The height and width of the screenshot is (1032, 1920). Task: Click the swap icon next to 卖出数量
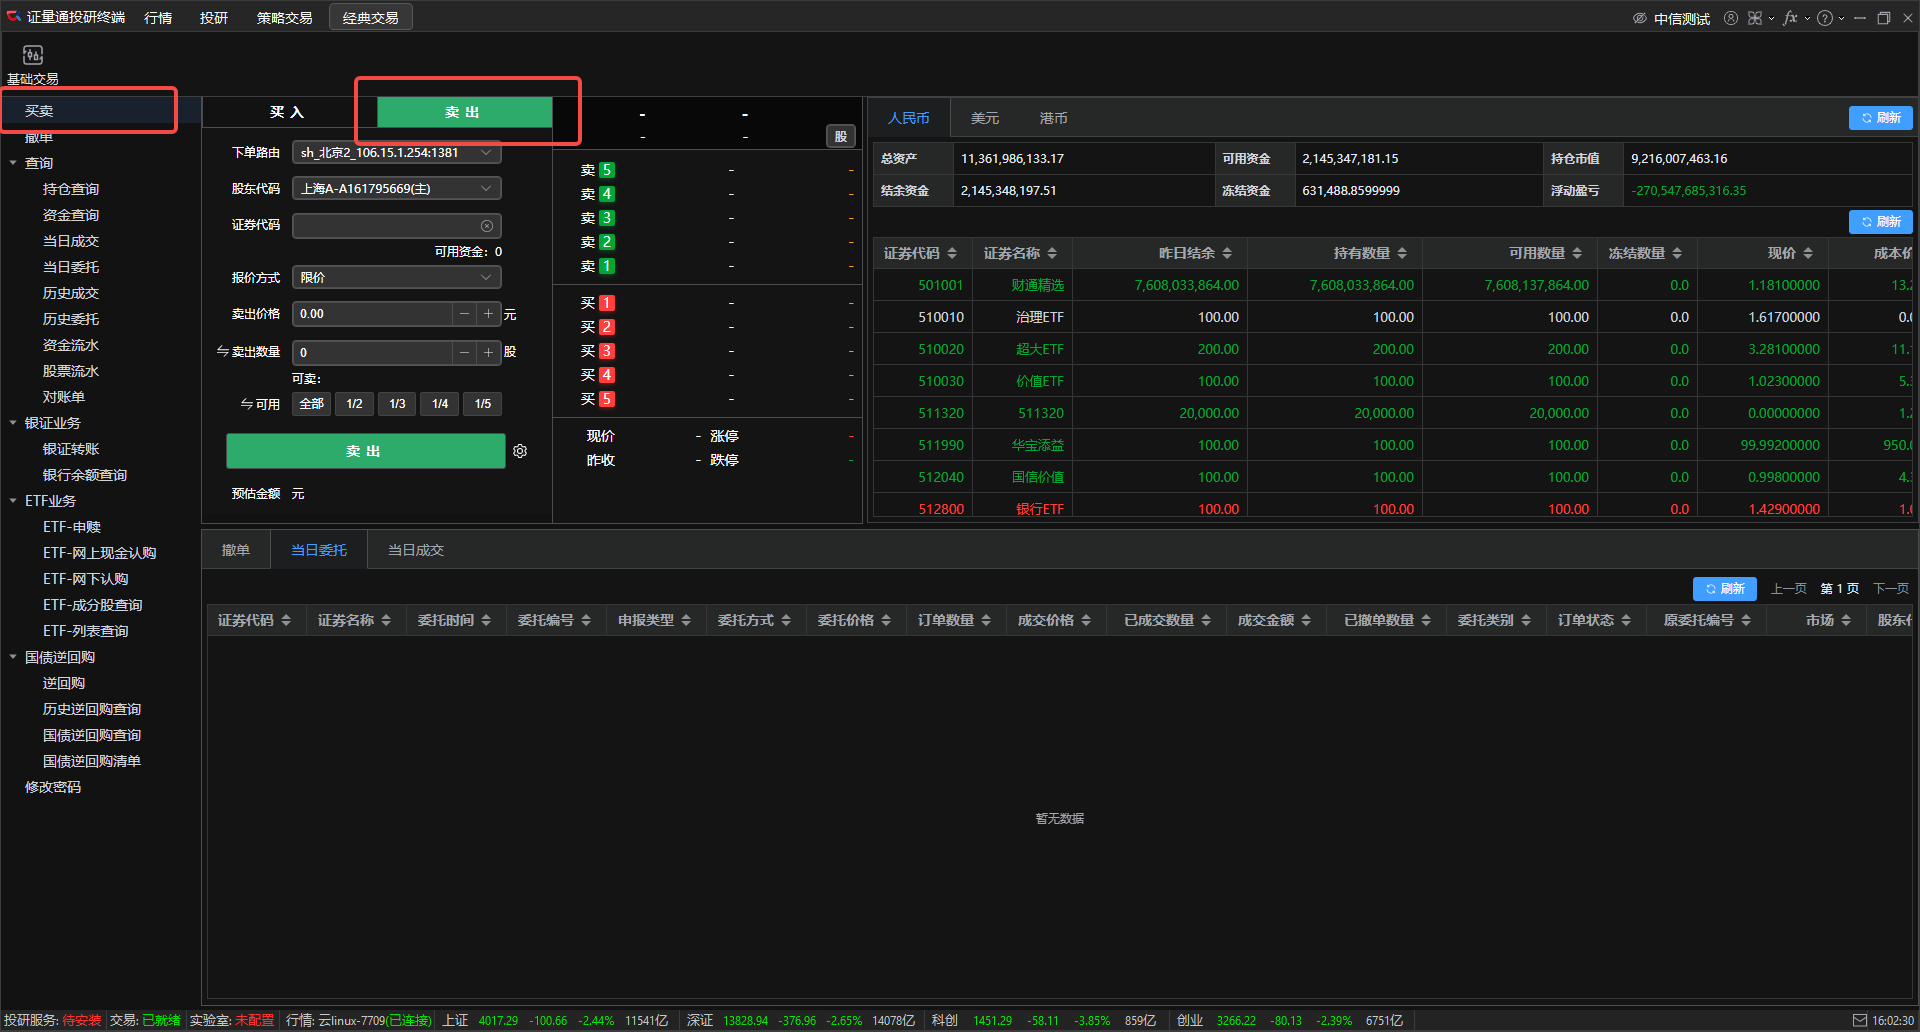pyautogui.click(x=222, y=352)
